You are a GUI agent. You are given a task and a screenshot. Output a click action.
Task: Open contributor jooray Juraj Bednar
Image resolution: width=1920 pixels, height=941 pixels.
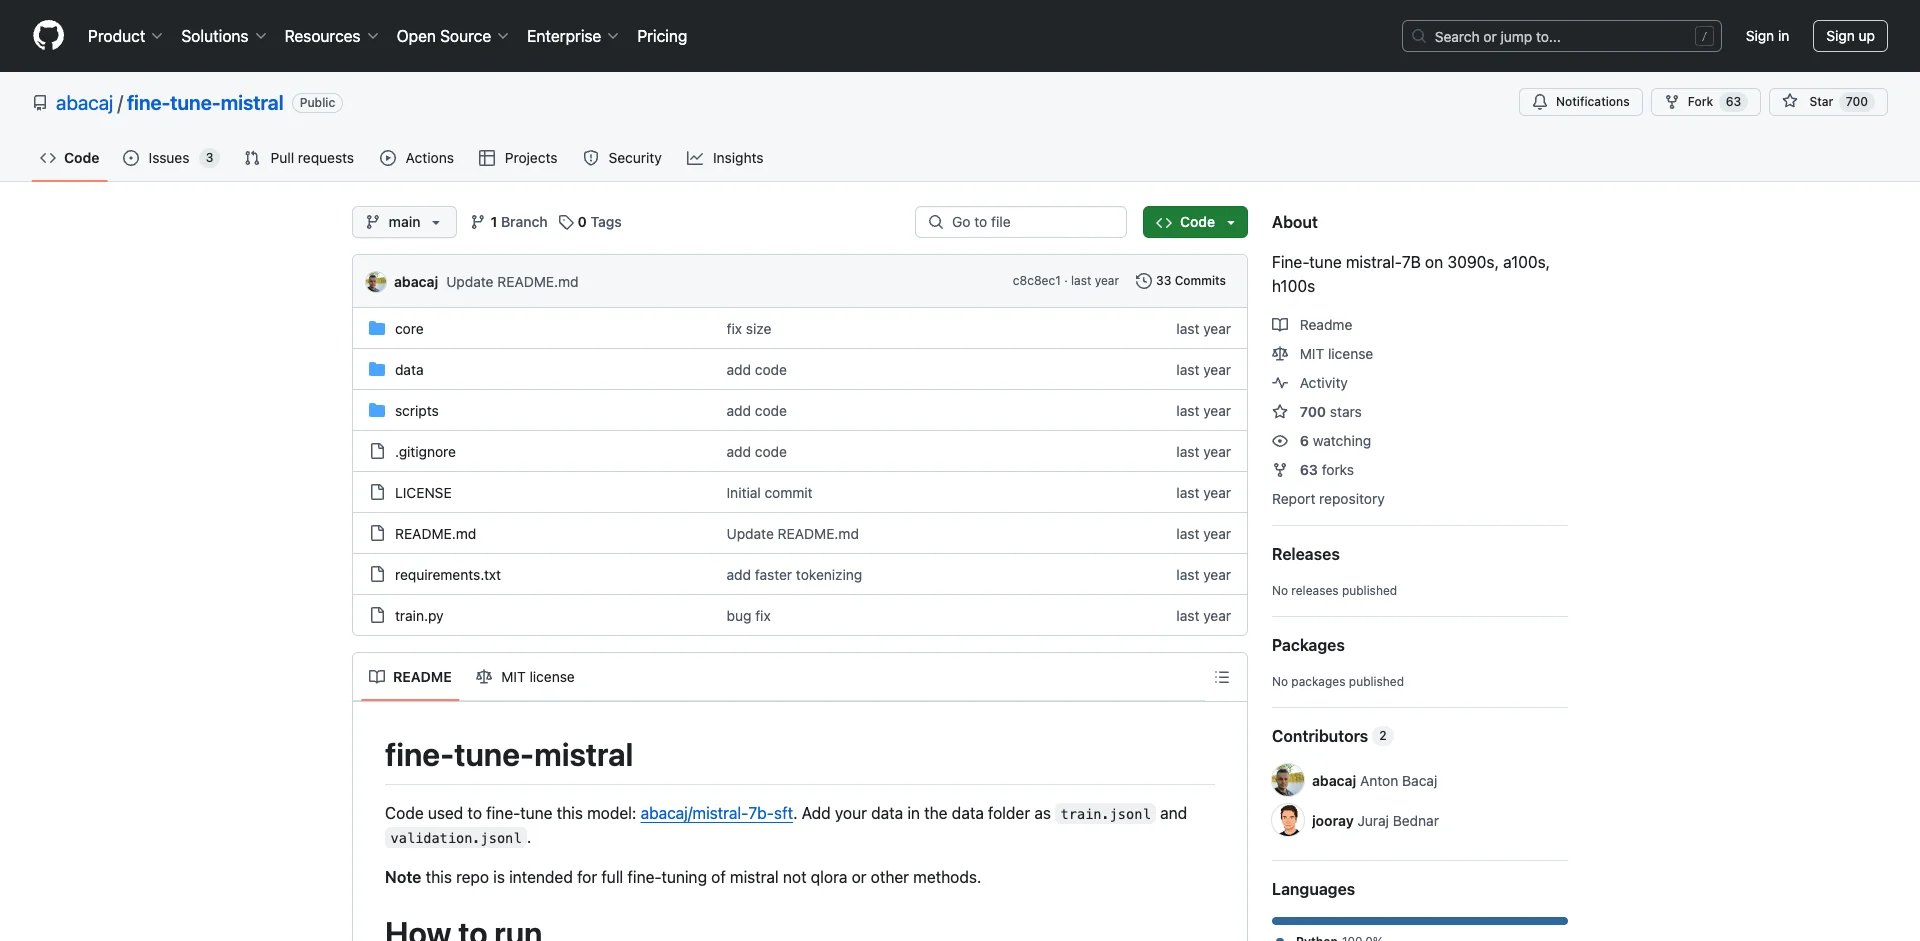coord(1375,821)
